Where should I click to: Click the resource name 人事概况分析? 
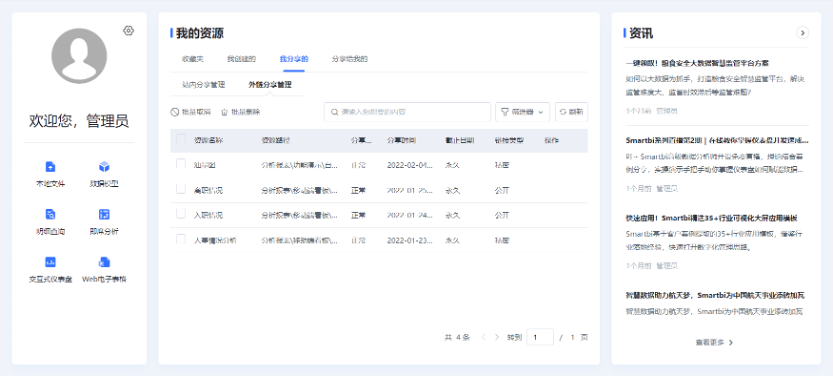click(x=215, y=240)
